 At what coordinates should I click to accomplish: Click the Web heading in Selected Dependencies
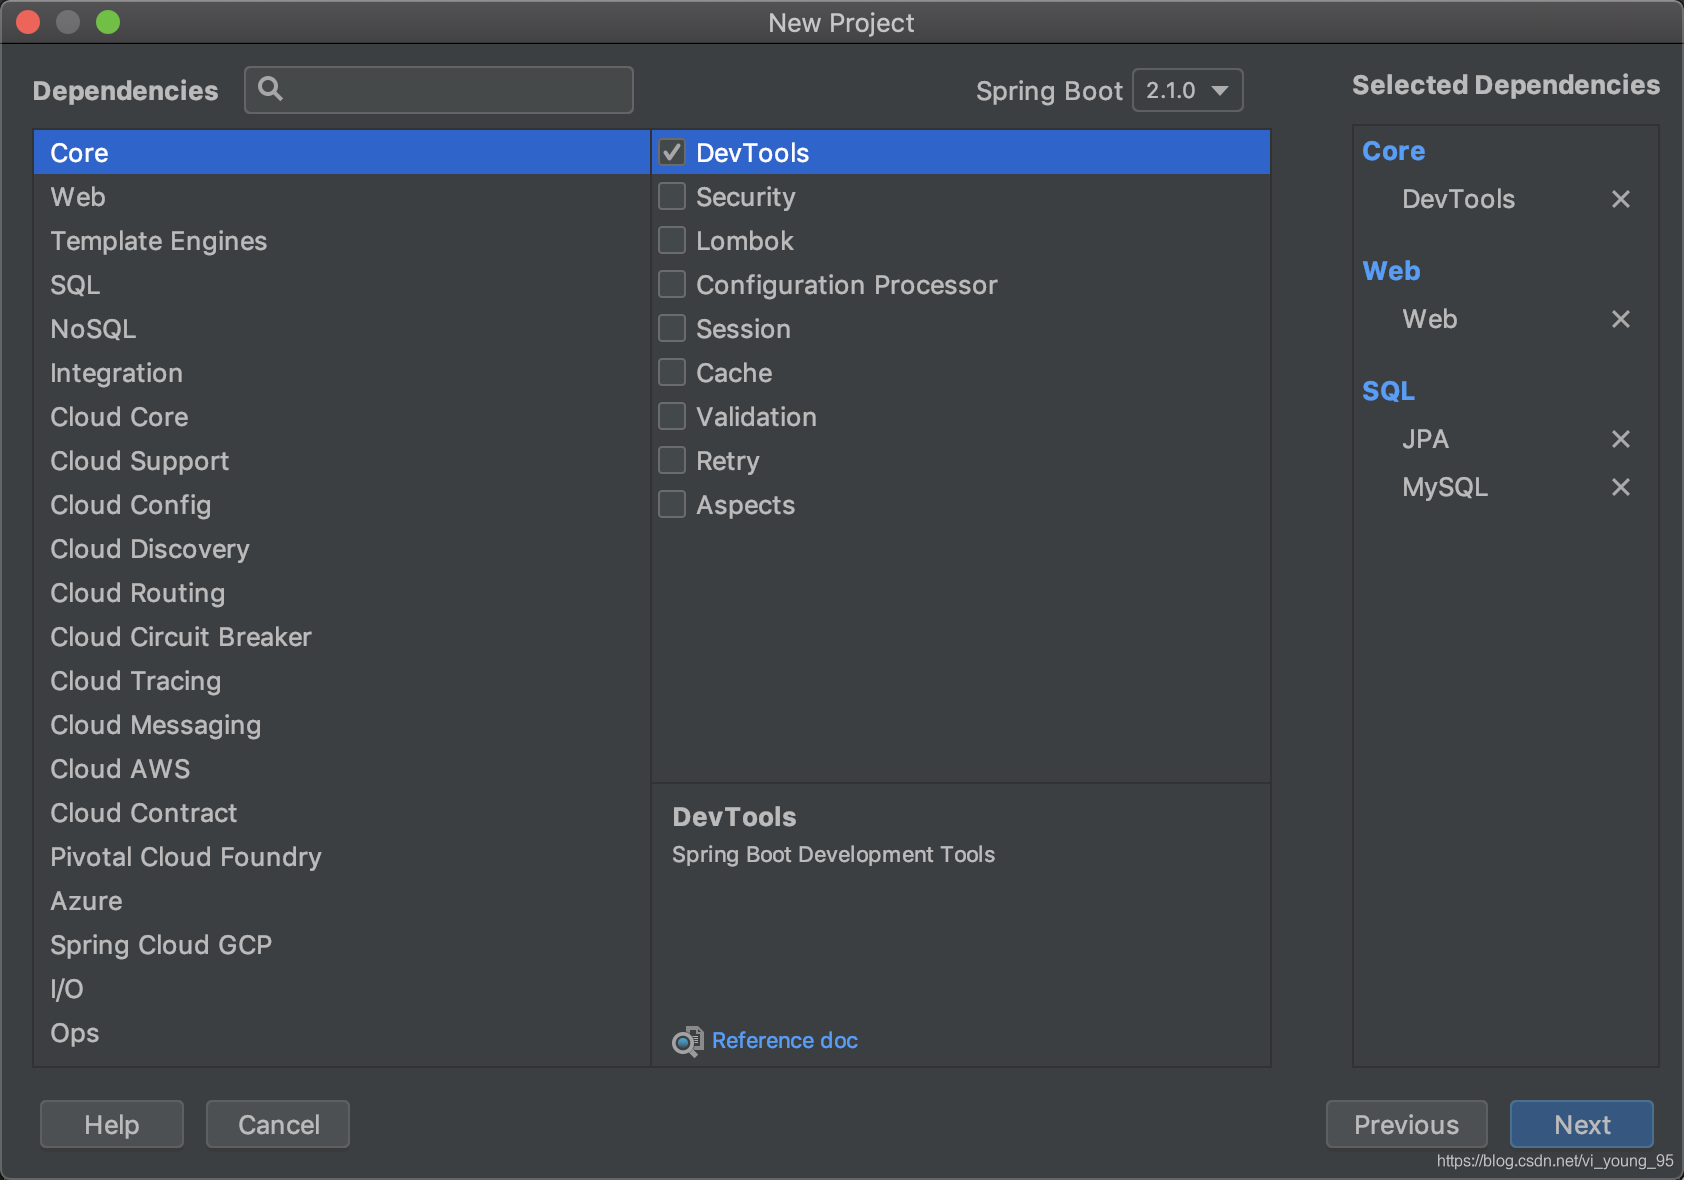point(1391,271)
